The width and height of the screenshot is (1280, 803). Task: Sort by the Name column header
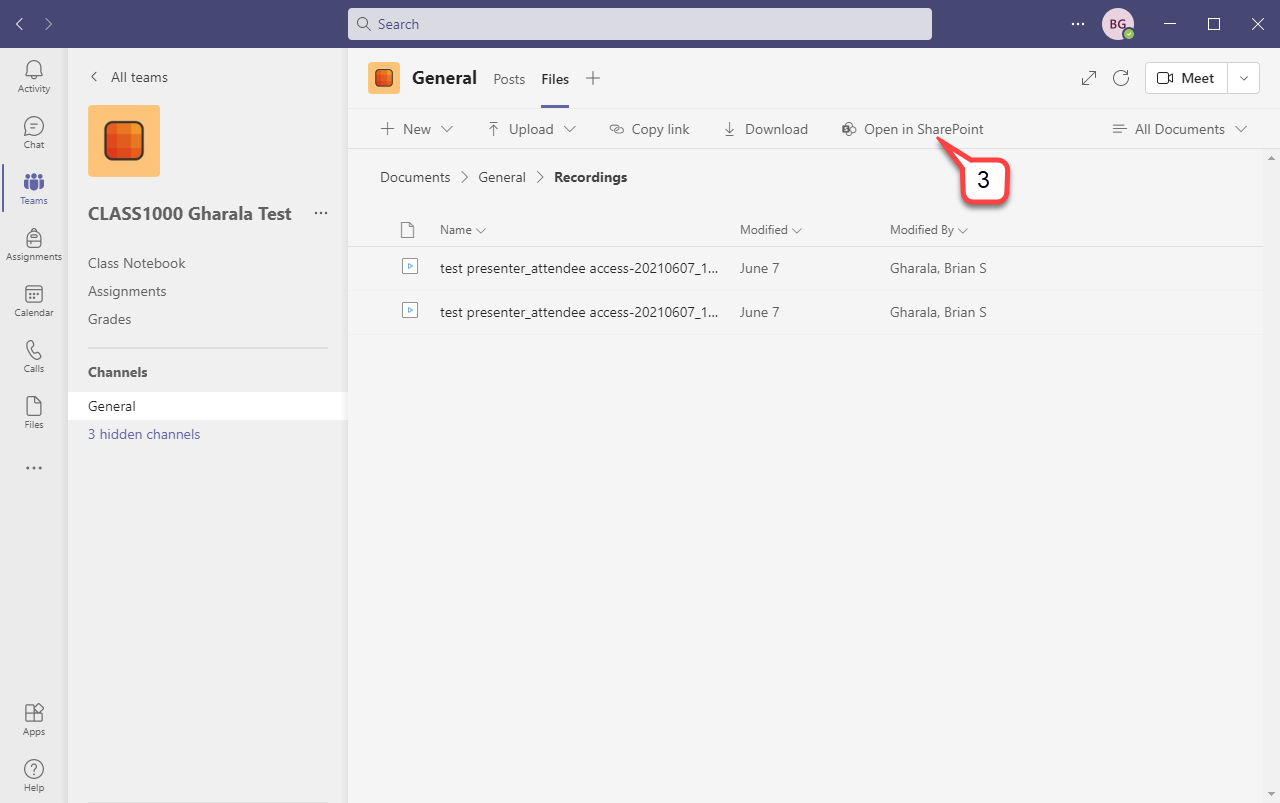pos(463,230)
